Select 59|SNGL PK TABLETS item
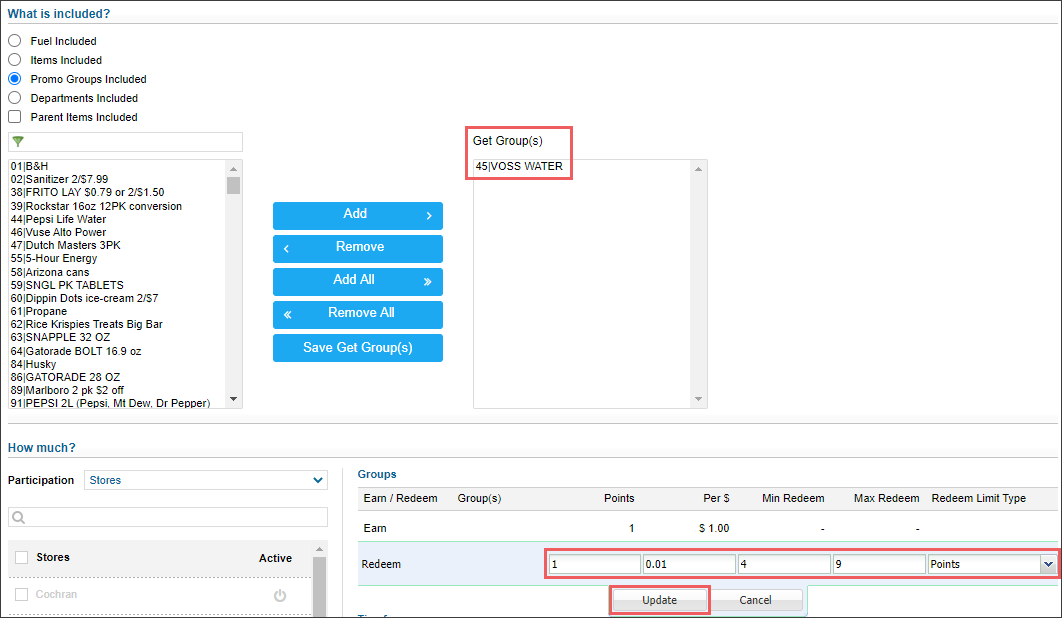This screenshot has height=618, width=1062. pos(67,285)
